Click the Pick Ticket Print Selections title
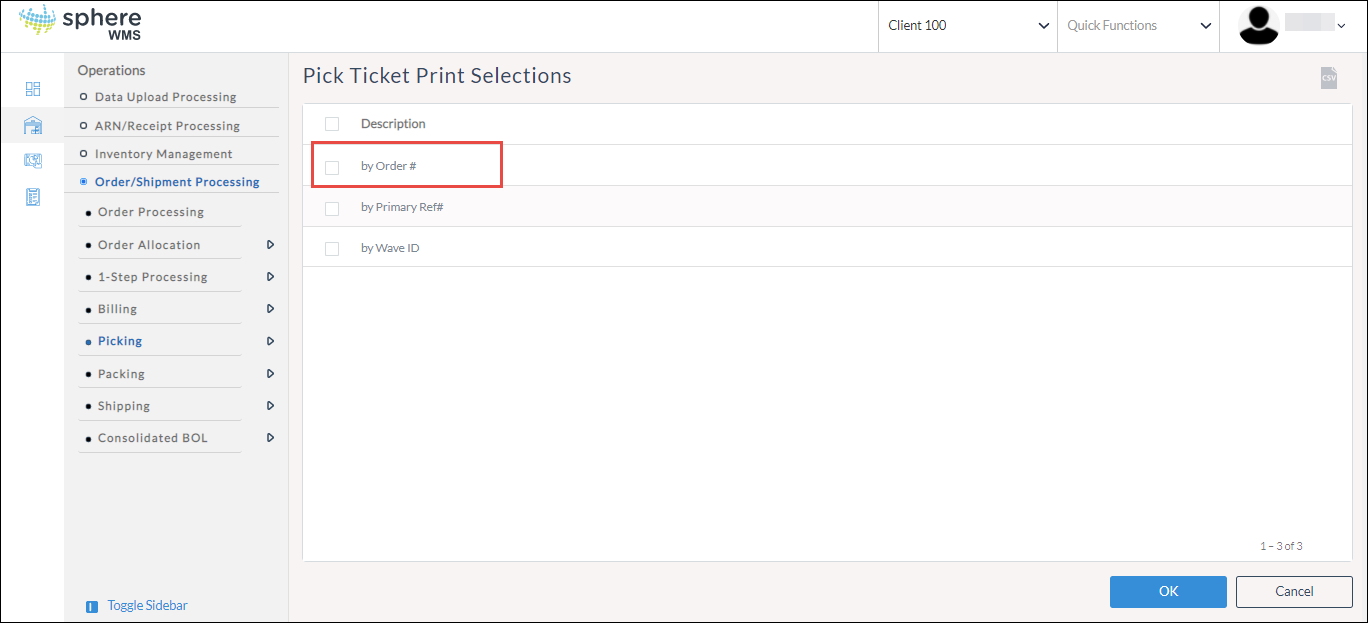This screenshot has width=1368, height=623. pos(437,76)
